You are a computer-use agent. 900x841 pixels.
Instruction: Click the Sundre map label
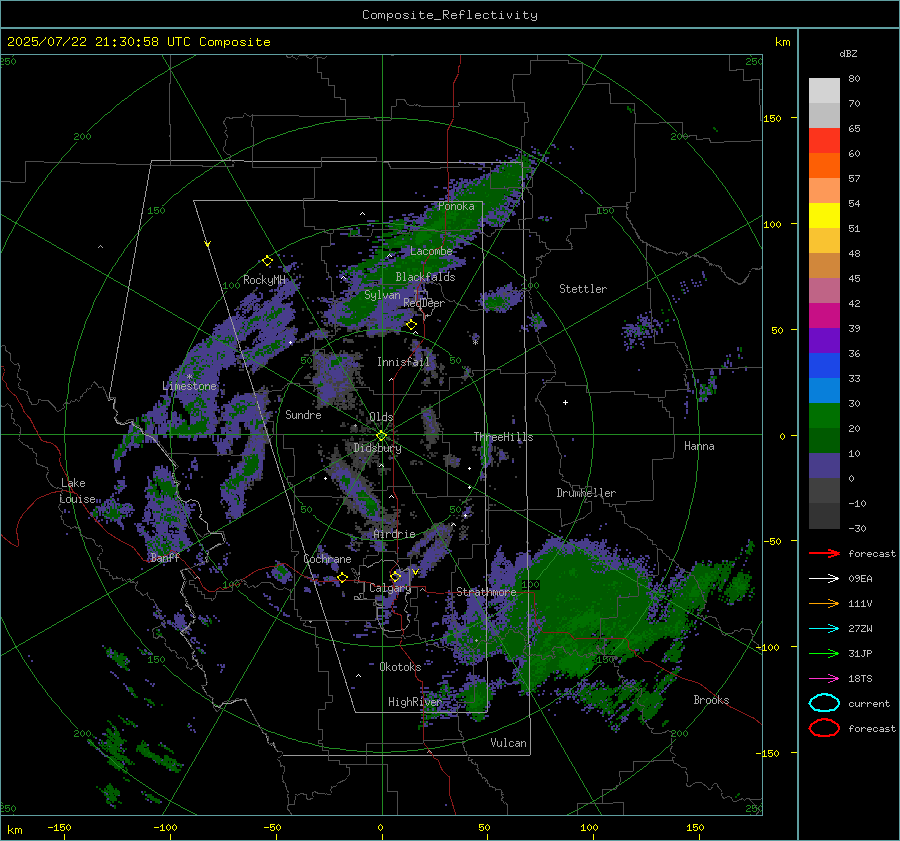(x=303, y=414)
